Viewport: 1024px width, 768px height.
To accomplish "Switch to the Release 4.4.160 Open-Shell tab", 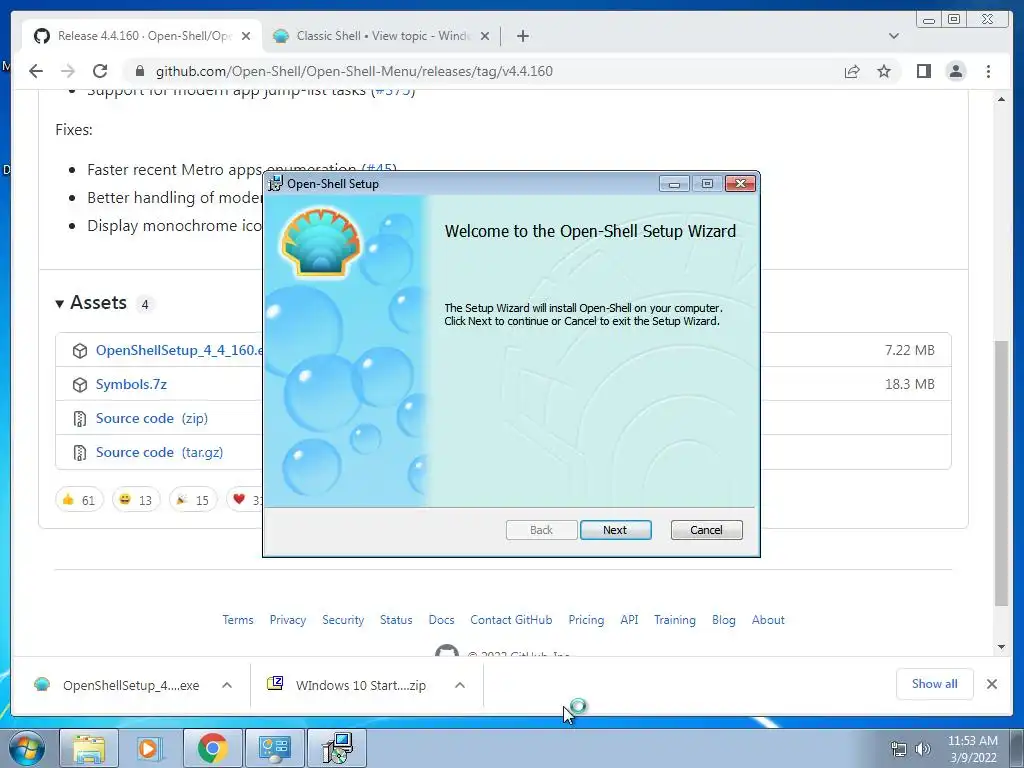I will point(142,36).
